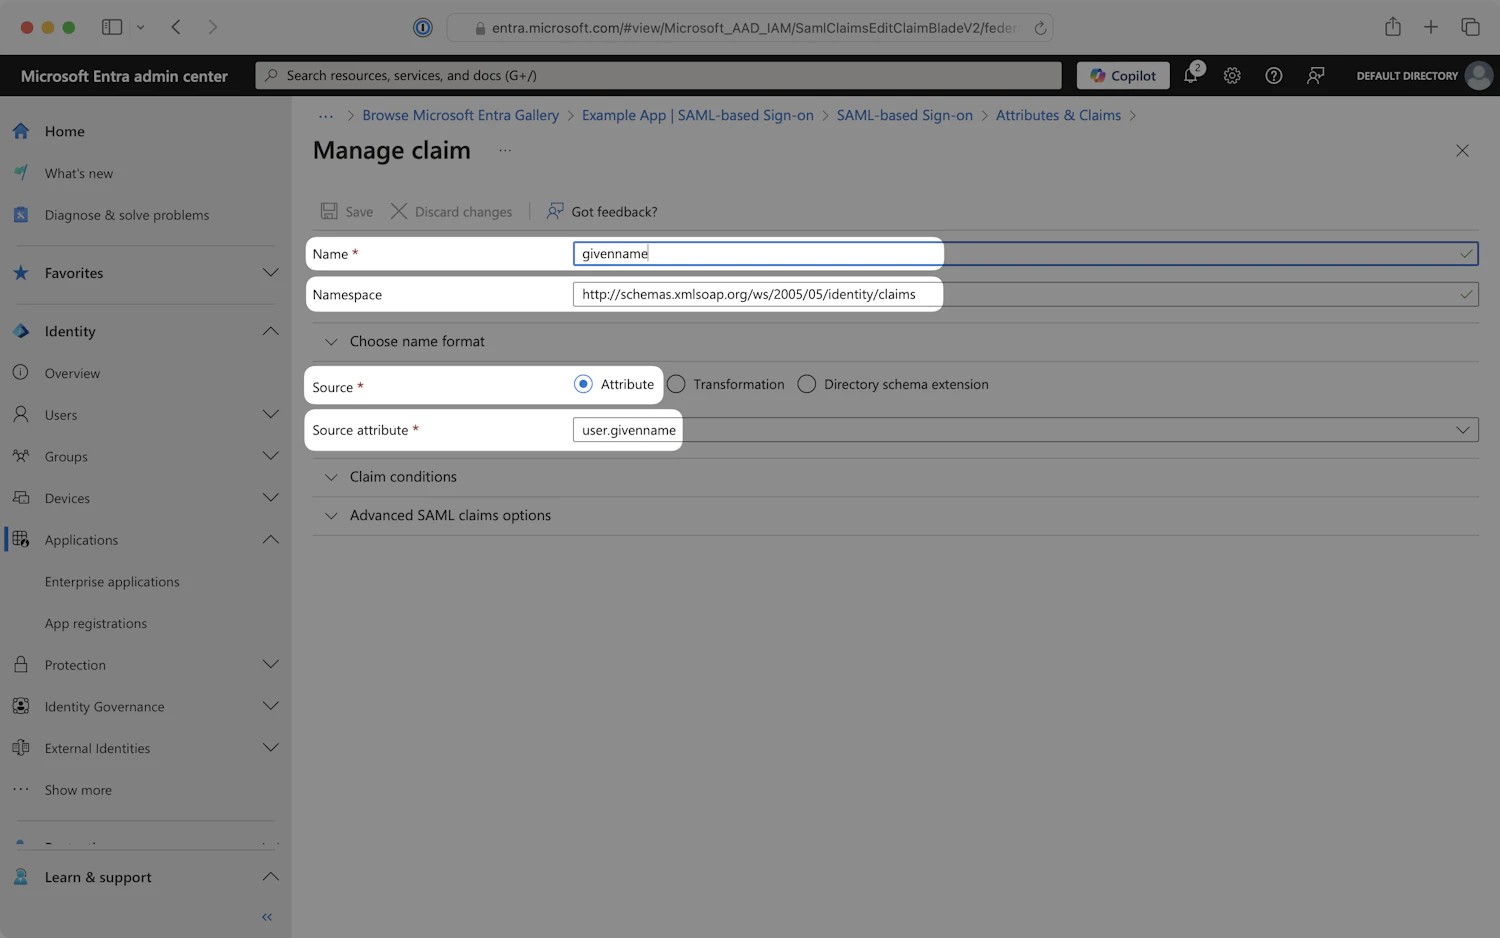Click Show more in the sidebar
The width and height of the screenshot is (1500, 938).
tap(78, 790)
